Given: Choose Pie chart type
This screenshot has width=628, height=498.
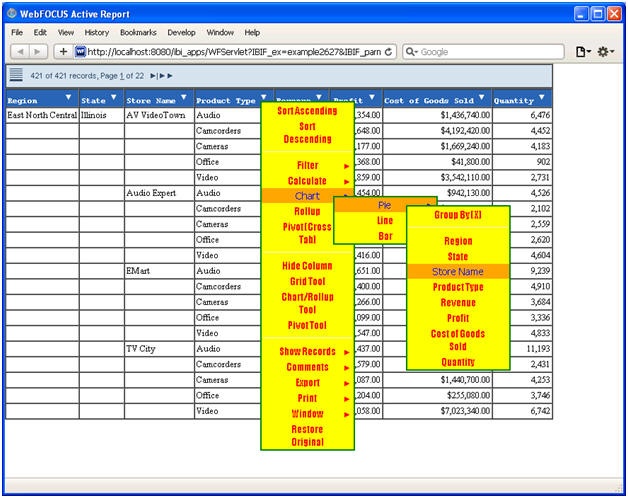Looking at the screenshot, I should 384,205.
